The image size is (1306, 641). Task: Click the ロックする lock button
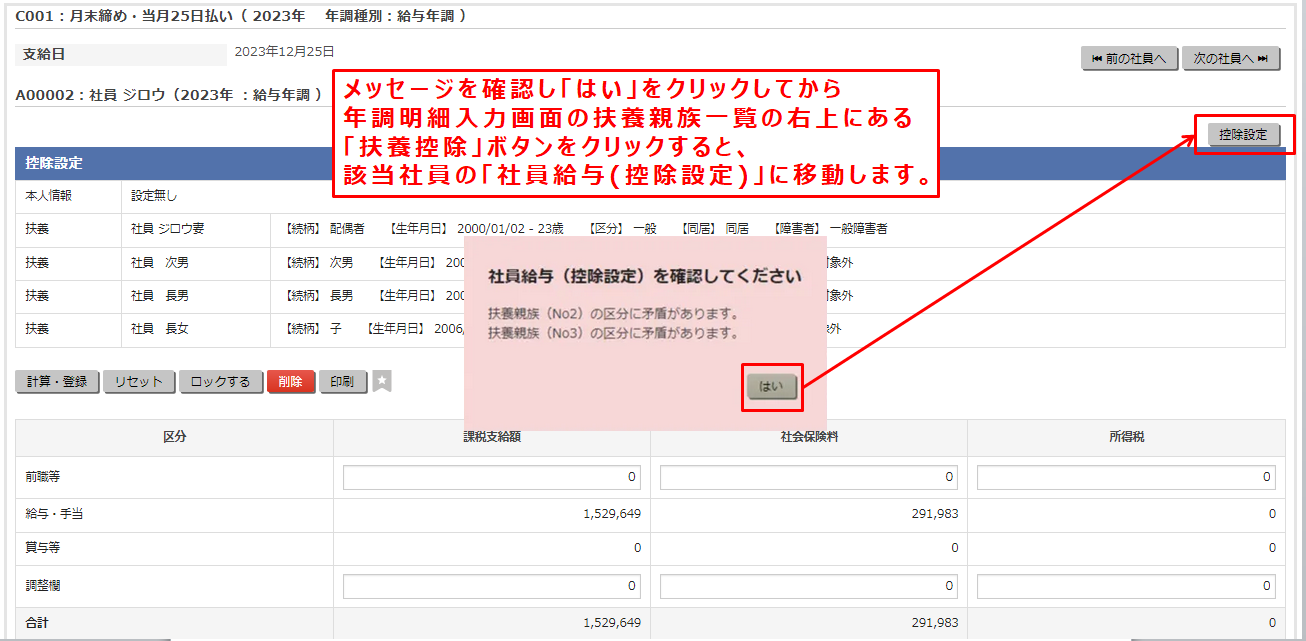[220, 381]
